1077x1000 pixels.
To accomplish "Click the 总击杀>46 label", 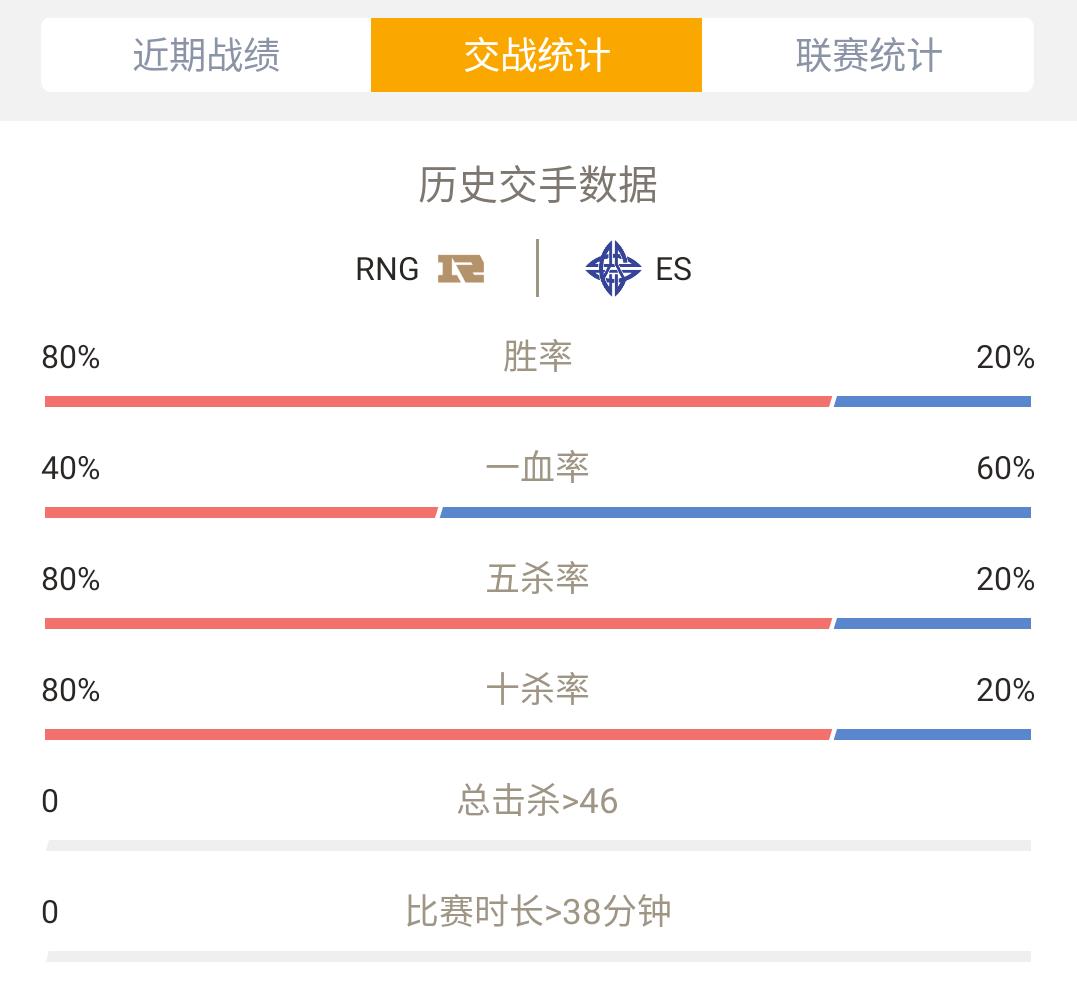I will pos(538,802).
